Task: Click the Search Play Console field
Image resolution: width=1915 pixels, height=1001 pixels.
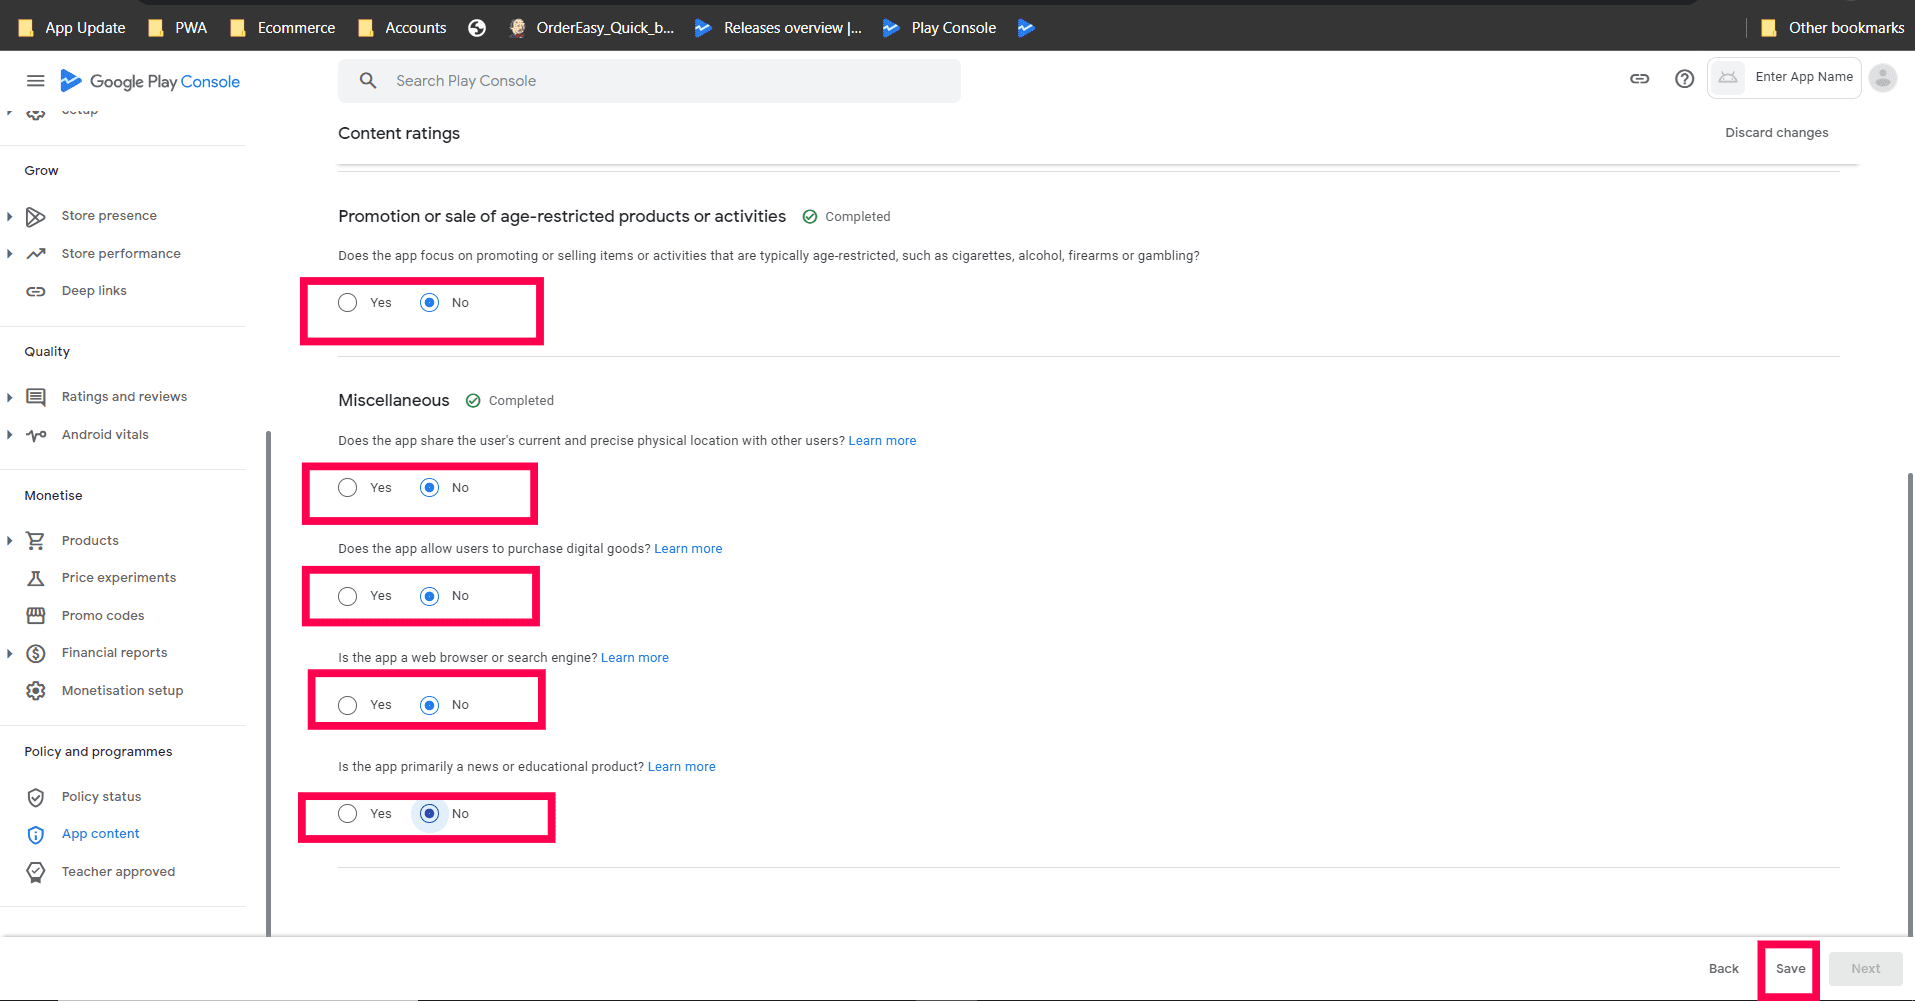Action: [x=649, y=81]
